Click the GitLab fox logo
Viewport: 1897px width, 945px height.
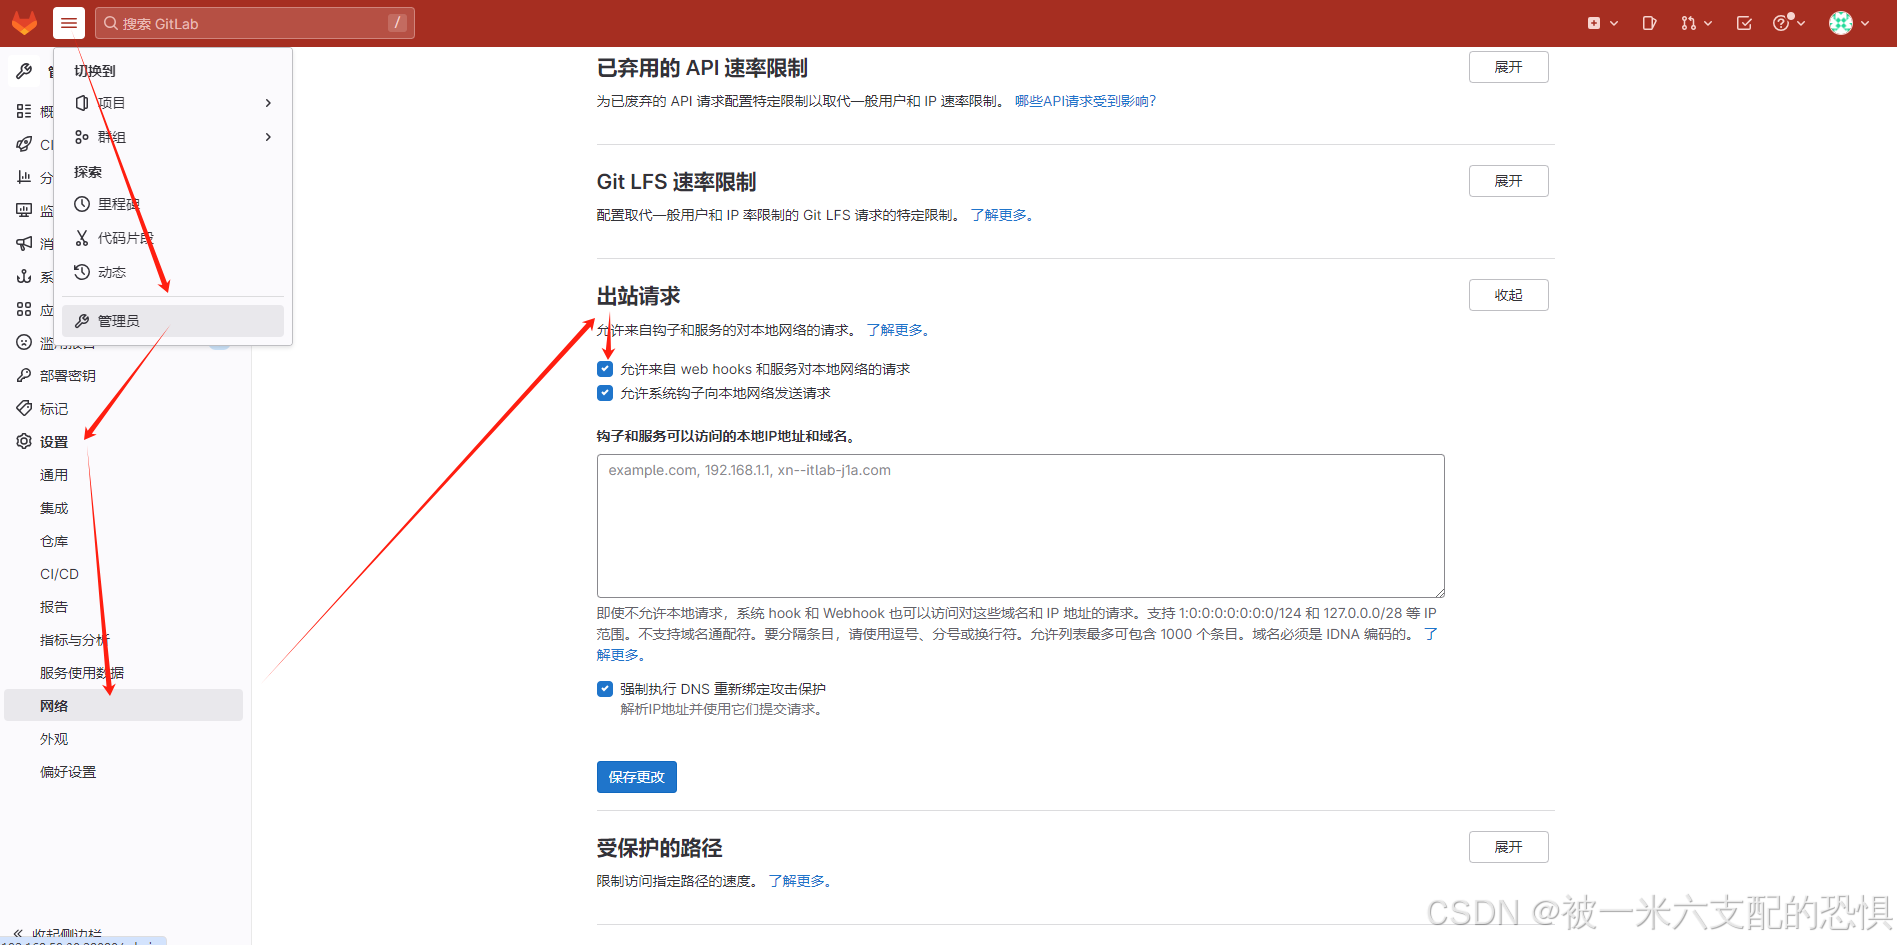tap(24, 22)
